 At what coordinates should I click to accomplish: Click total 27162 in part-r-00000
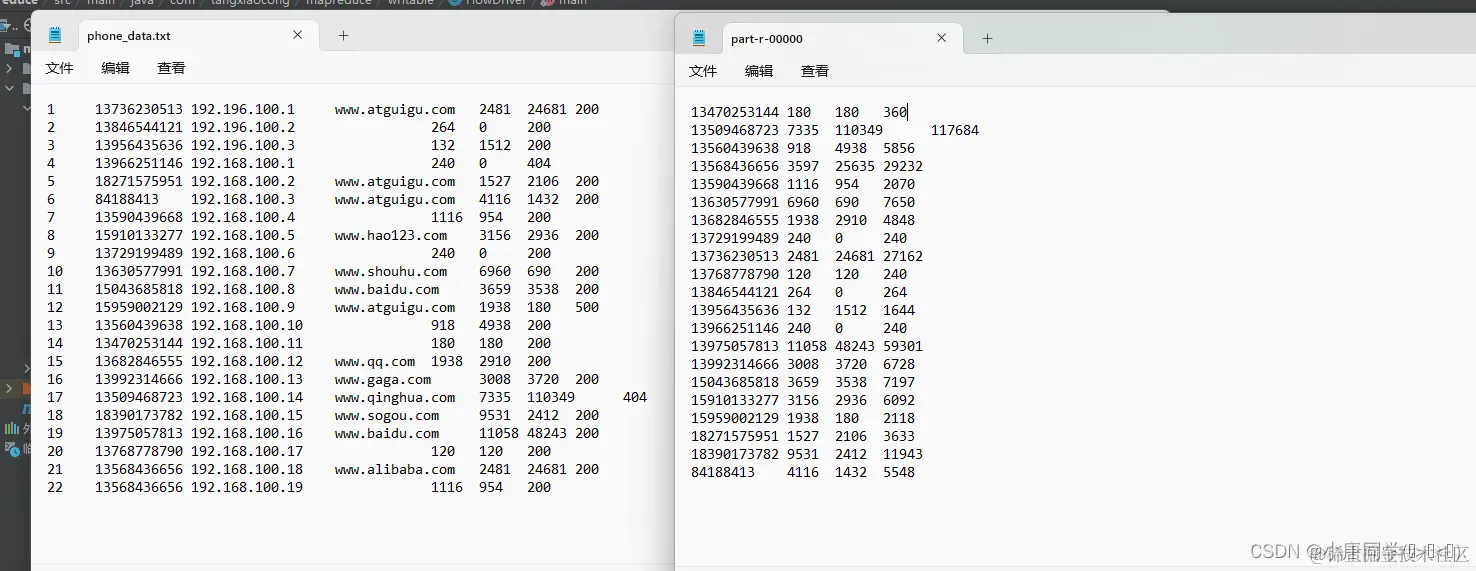(903, 256)
